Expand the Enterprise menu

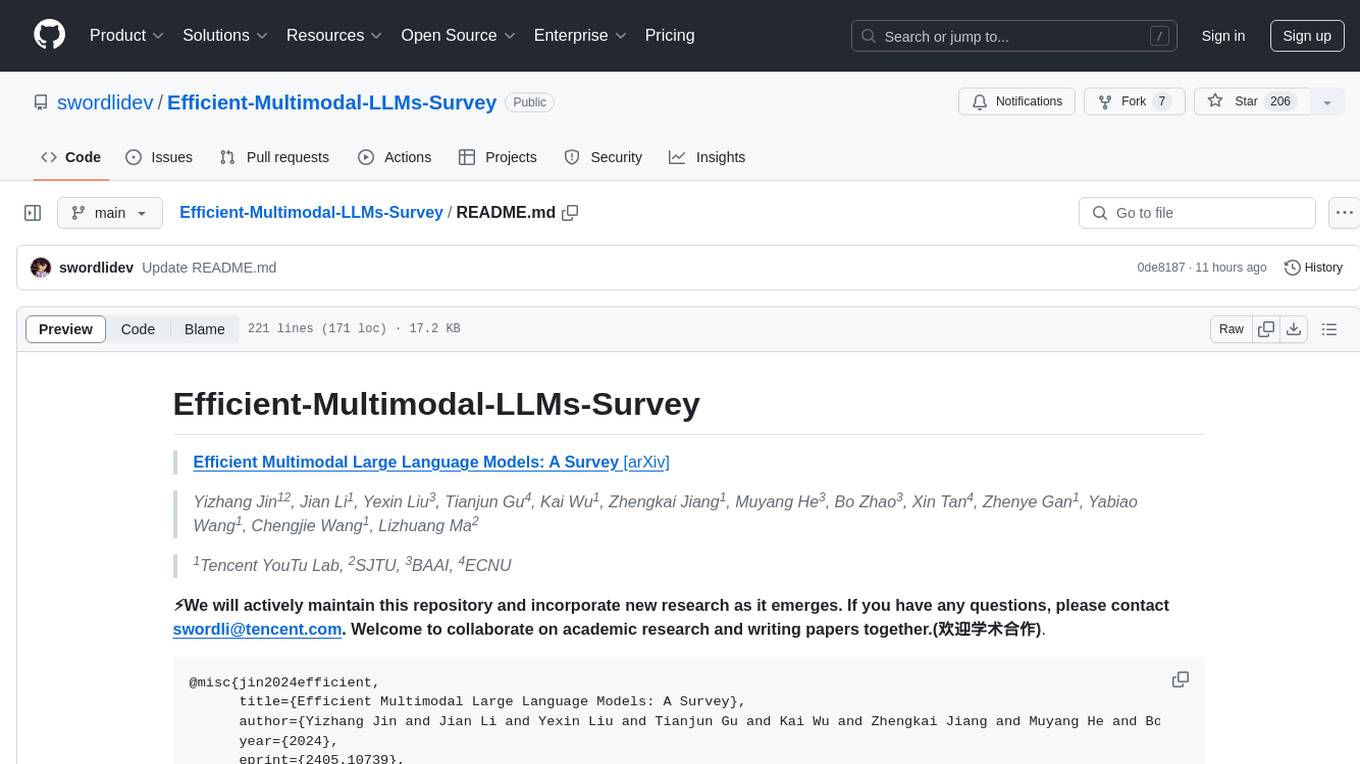coord(581,35)
